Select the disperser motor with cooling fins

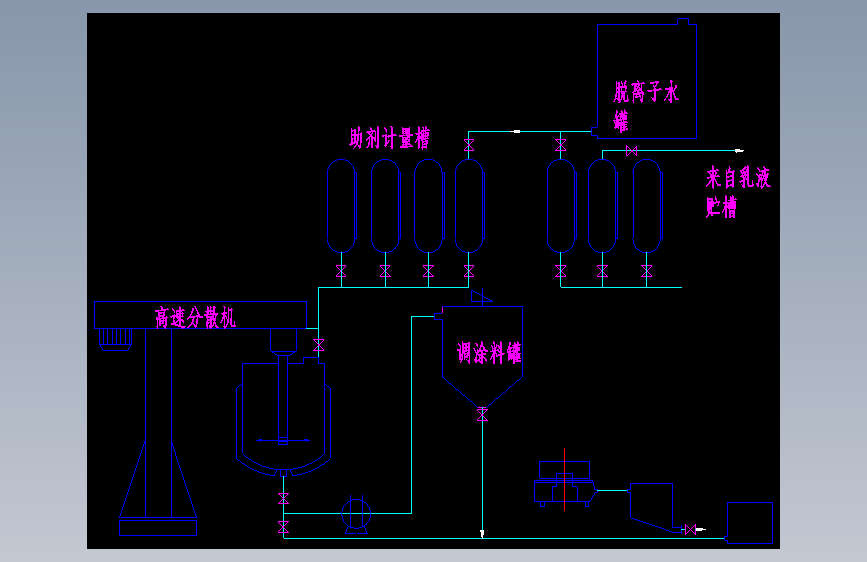click(x=116, y=340)
